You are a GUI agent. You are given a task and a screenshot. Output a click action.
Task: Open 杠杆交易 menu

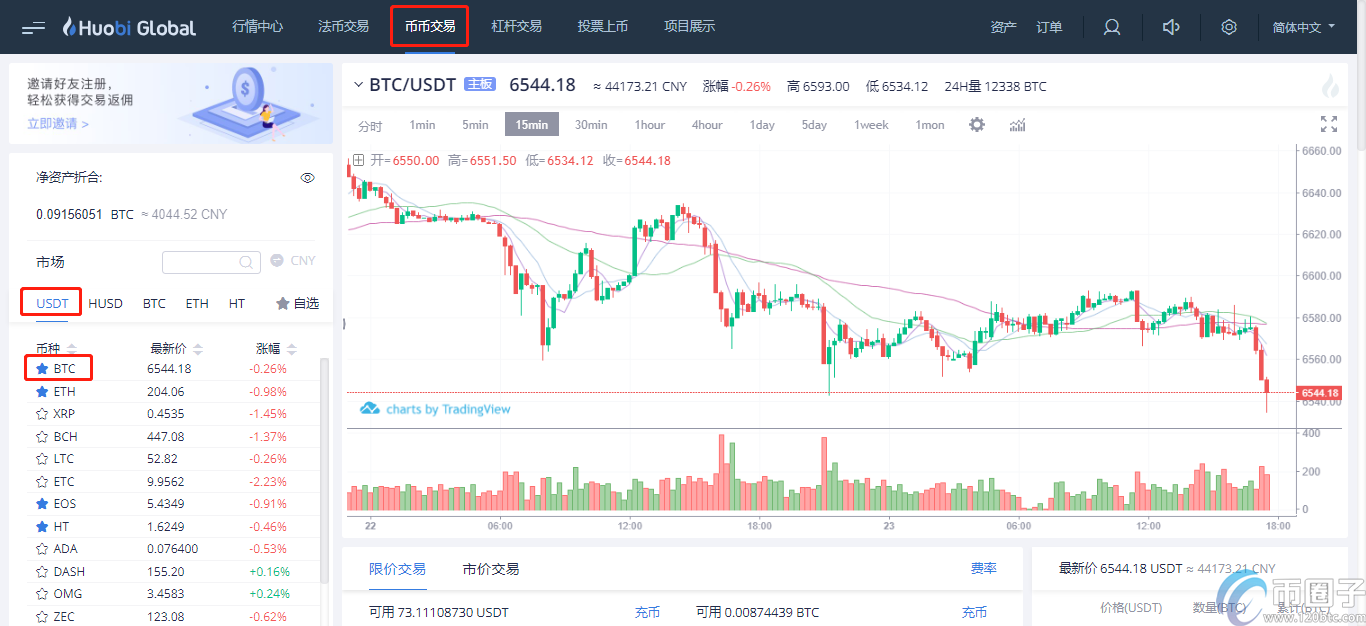tap(516, 27)
